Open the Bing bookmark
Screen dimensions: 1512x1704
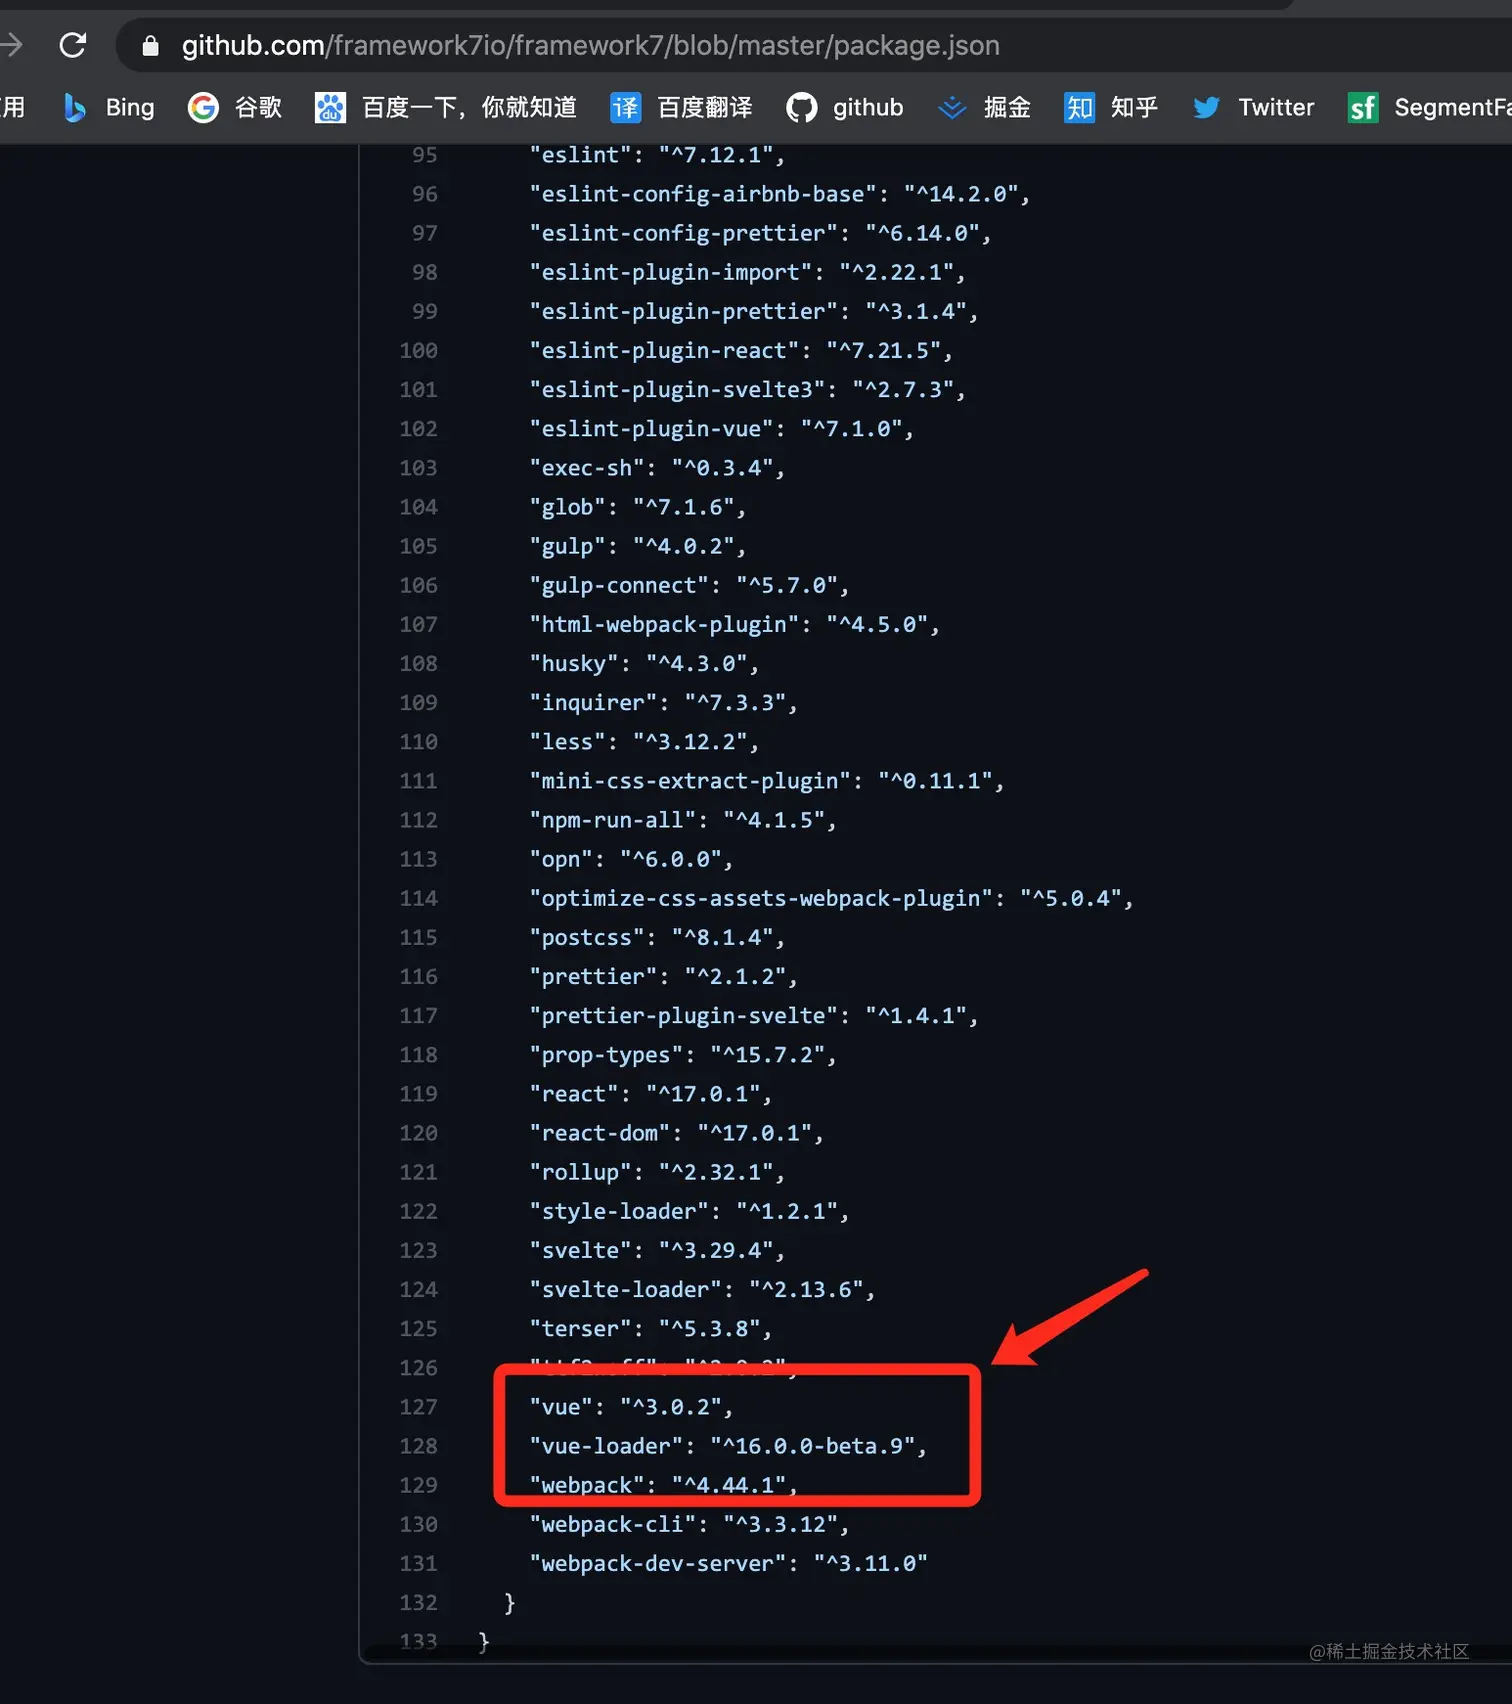point(109,107)
